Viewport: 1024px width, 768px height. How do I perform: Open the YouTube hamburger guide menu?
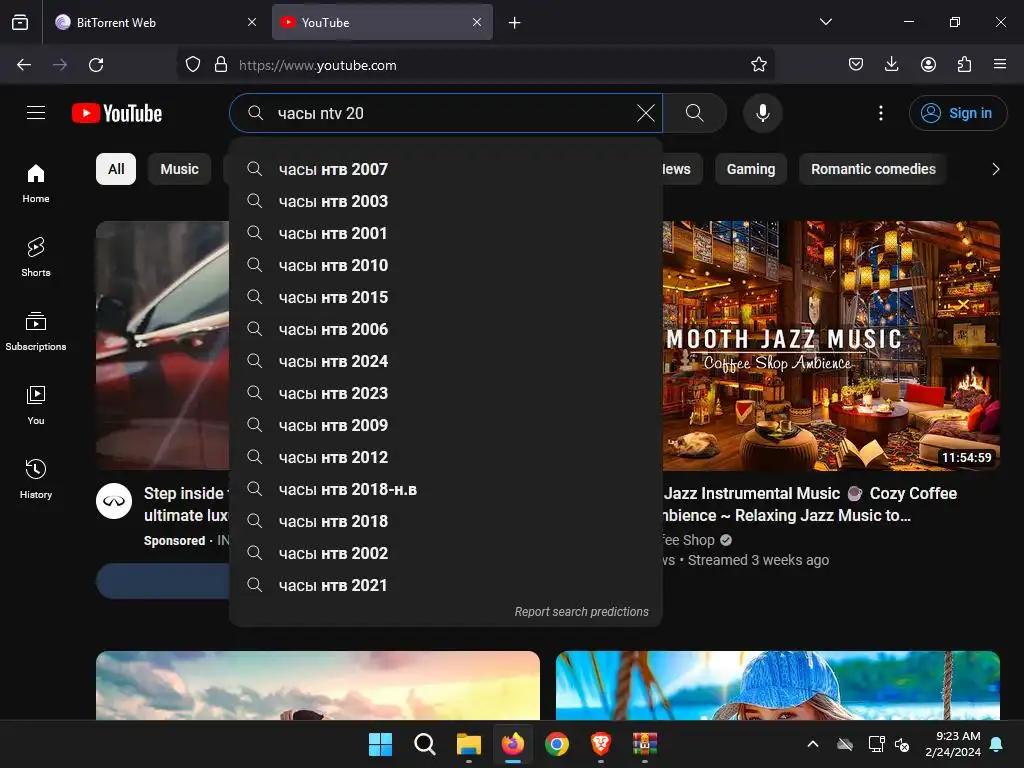pos(36,113)
